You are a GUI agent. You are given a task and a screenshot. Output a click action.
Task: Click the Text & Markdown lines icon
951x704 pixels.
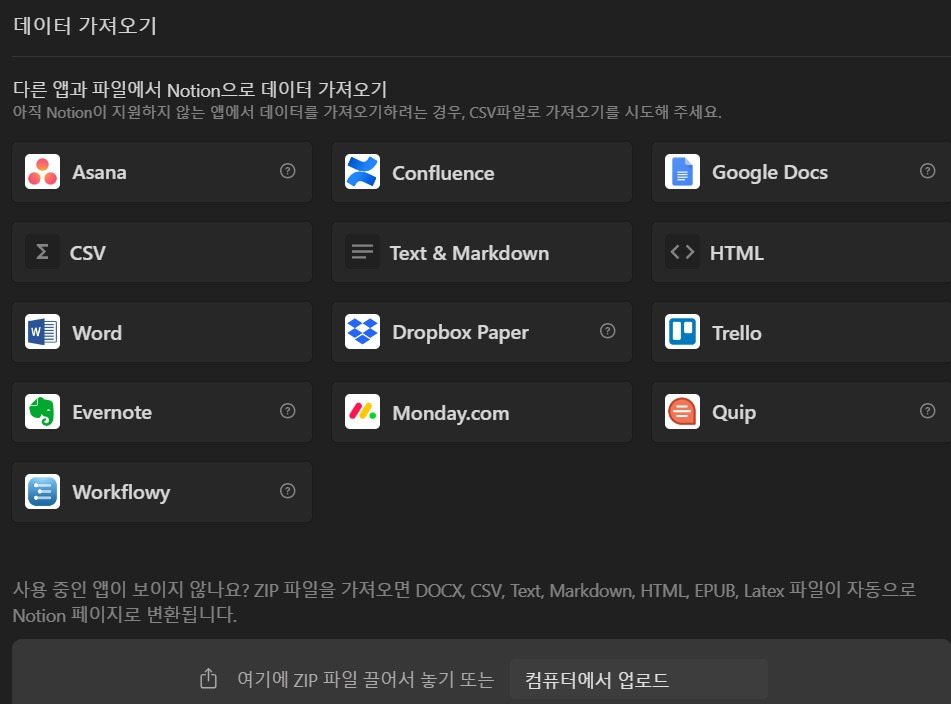[x=362, y=252]
